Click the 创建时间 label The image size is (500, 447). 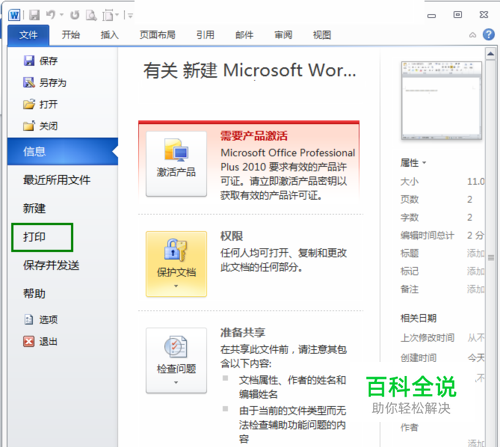[x=419, y=358]
